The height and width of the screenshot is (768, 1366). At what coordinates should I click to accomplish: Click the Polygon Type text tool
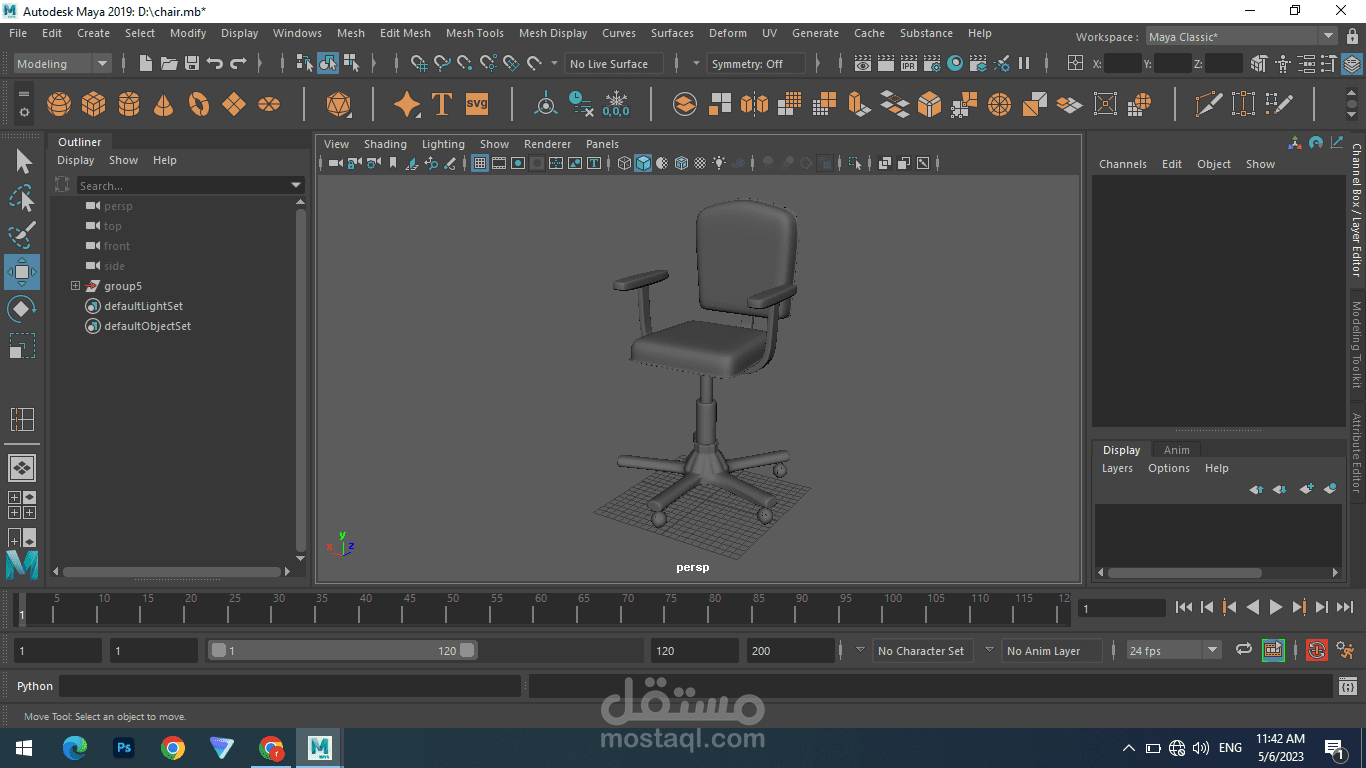coord(441,104)
